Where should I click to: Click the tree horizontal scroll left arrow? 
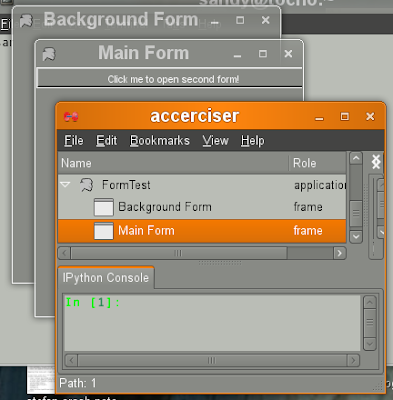(x=64, y=253)
